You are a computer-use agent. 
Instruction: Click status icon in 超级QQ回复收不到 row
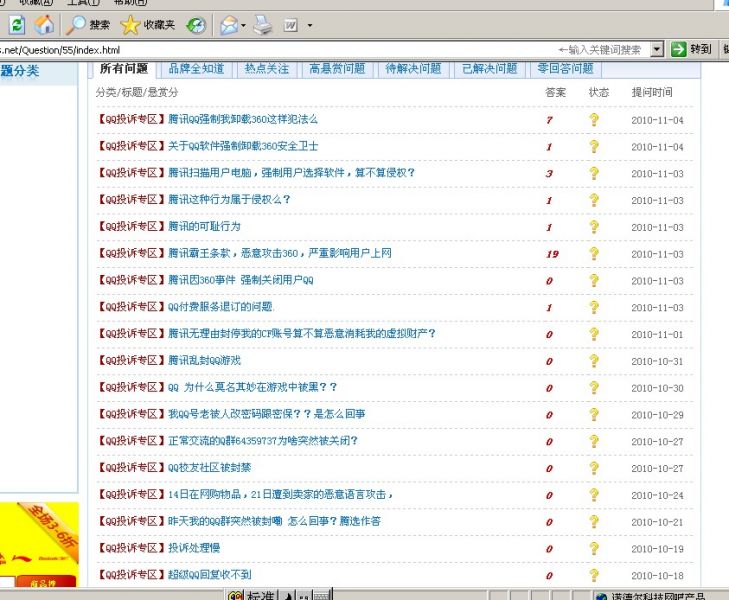click(594, 575)
